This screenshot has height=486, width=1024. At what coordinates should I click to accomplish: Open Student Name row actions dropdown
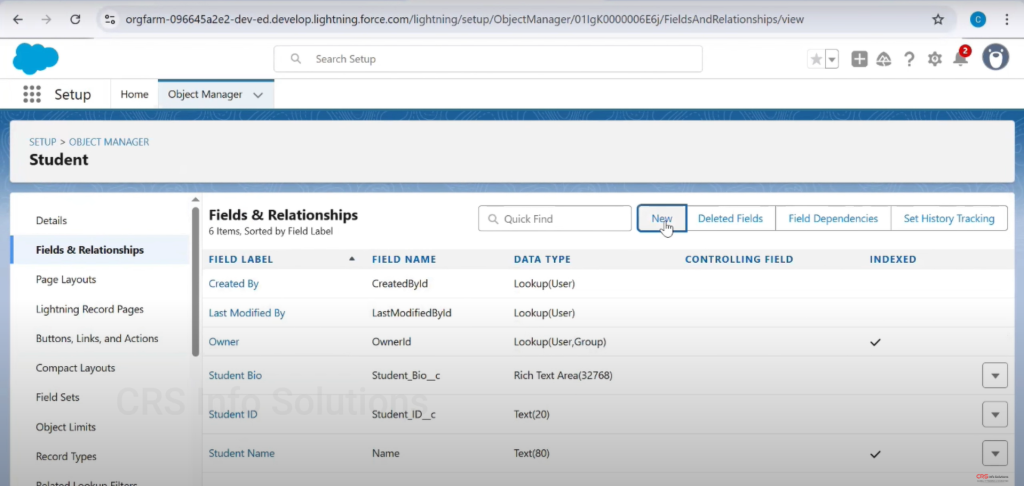click(995, 453)
